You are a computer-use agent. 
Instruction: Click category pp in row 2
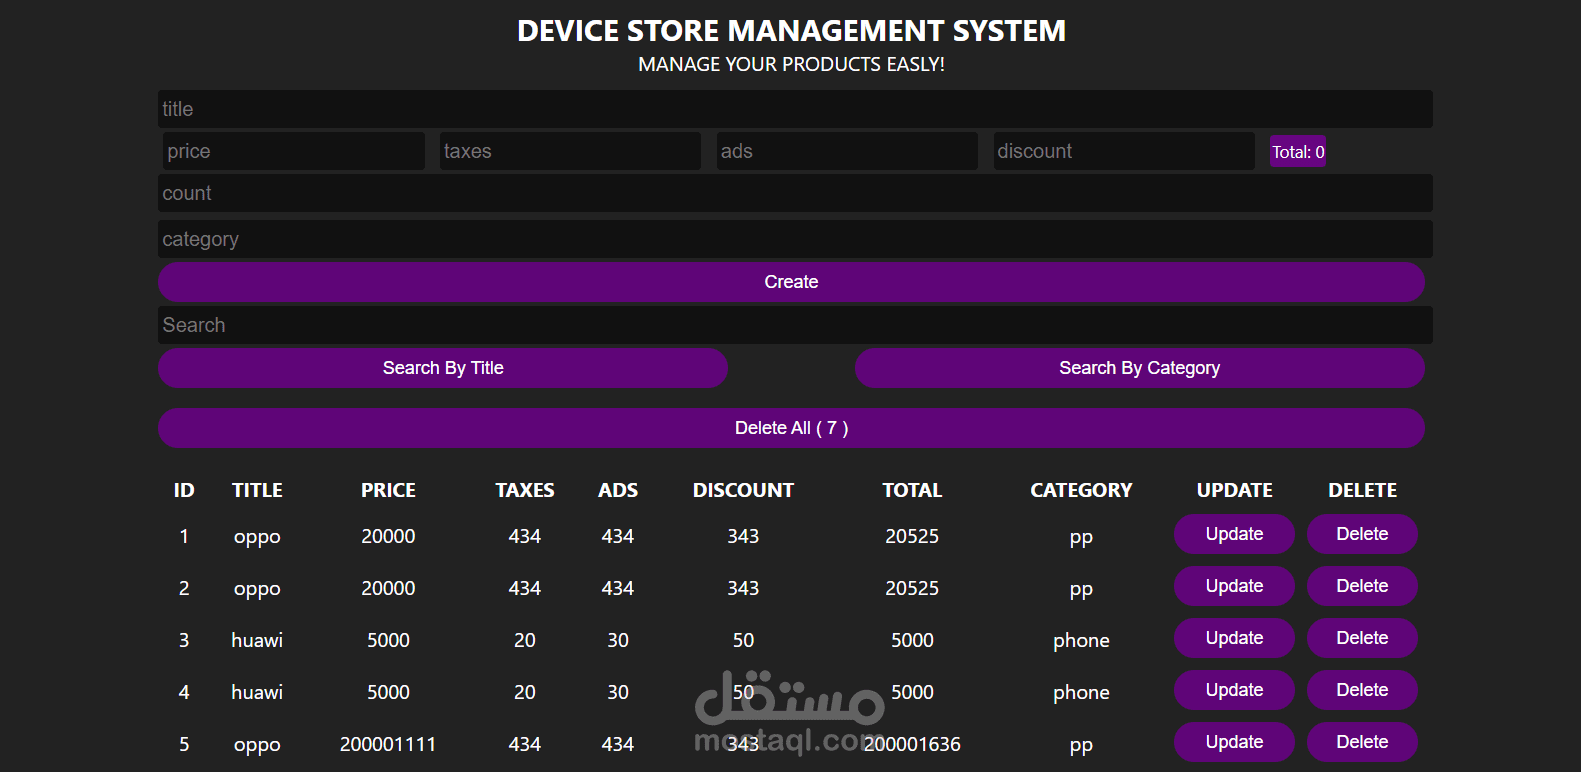(1081, 590)
